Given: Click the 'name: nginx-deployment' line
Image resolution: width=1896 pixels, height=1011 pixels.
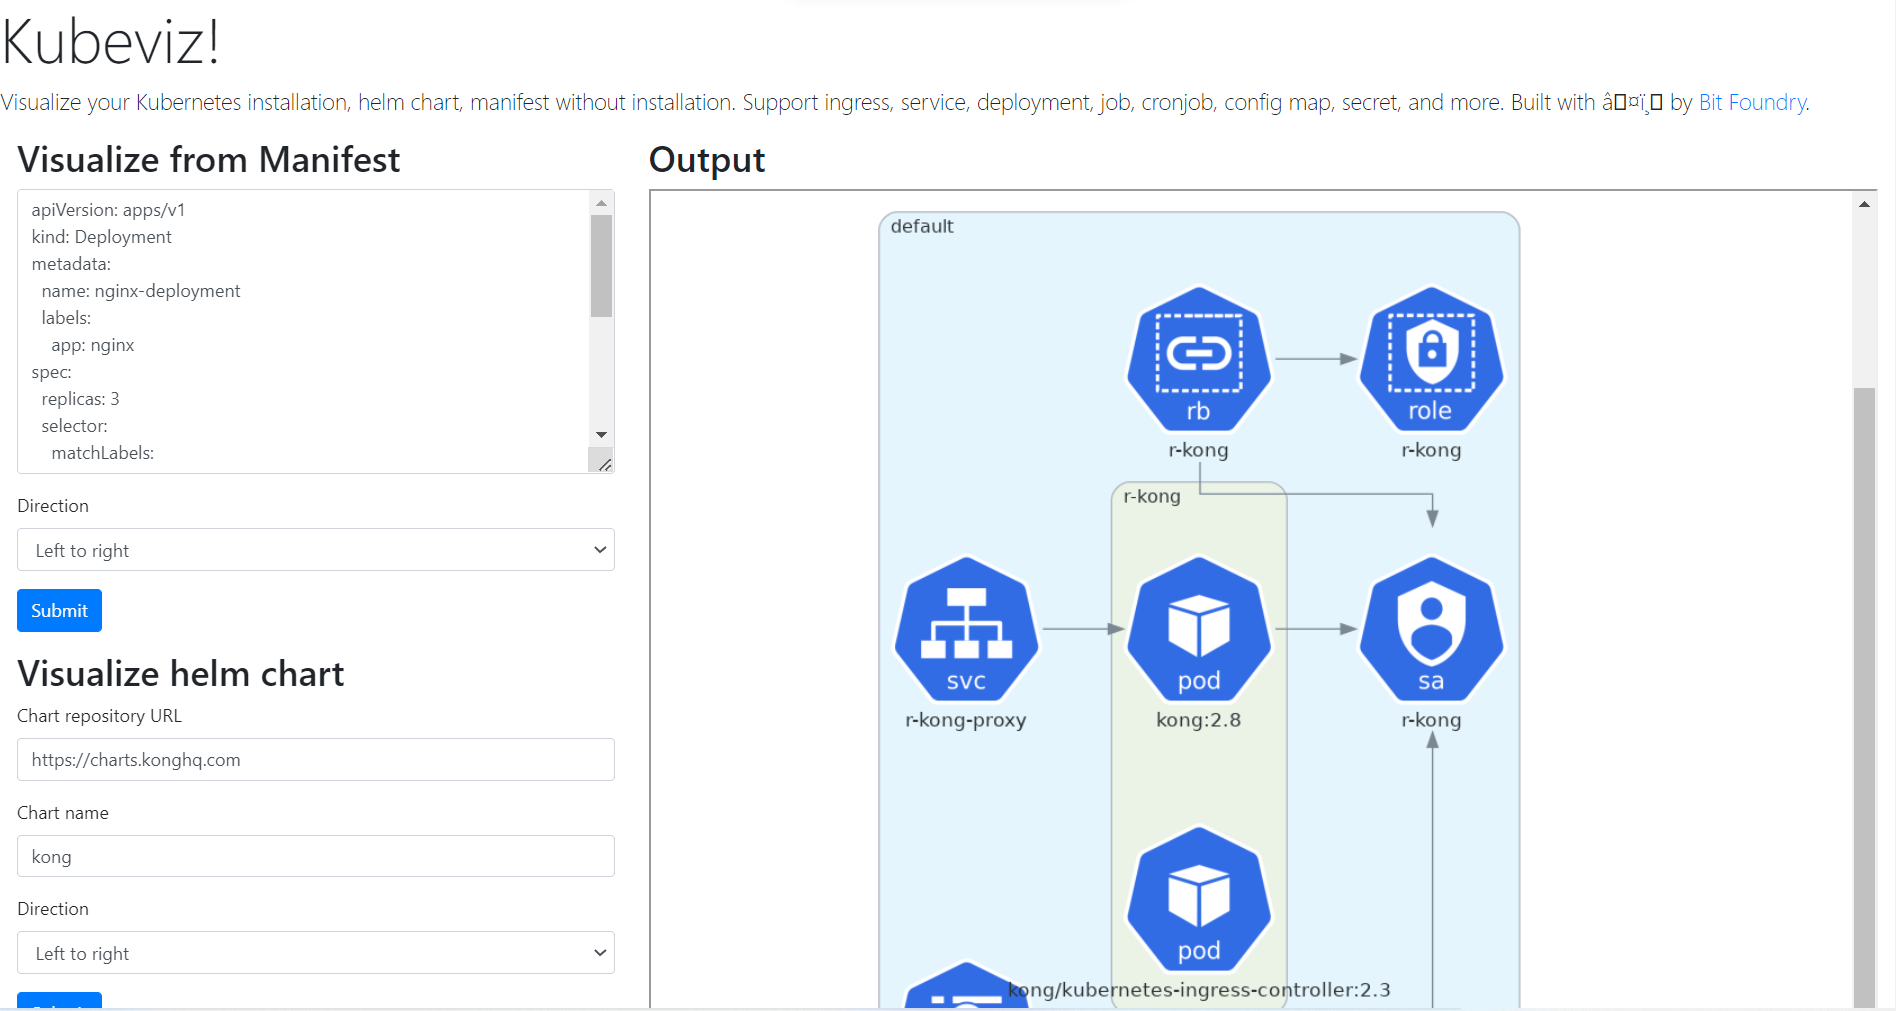Looking at the screenshot, I should coord(141,291).
